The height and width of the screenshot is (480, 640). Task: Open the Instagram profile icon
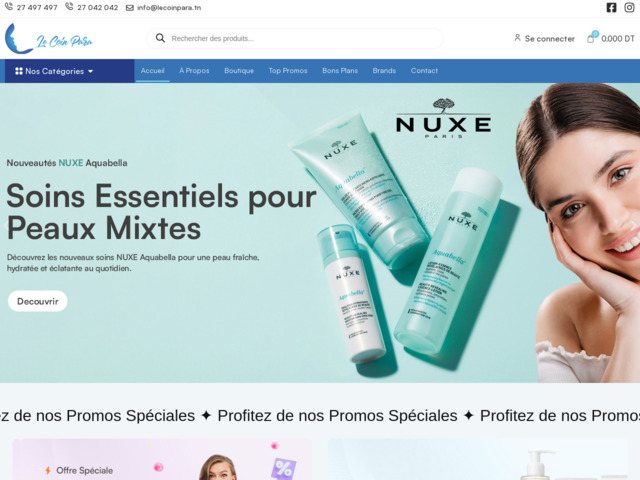[629, 7]
